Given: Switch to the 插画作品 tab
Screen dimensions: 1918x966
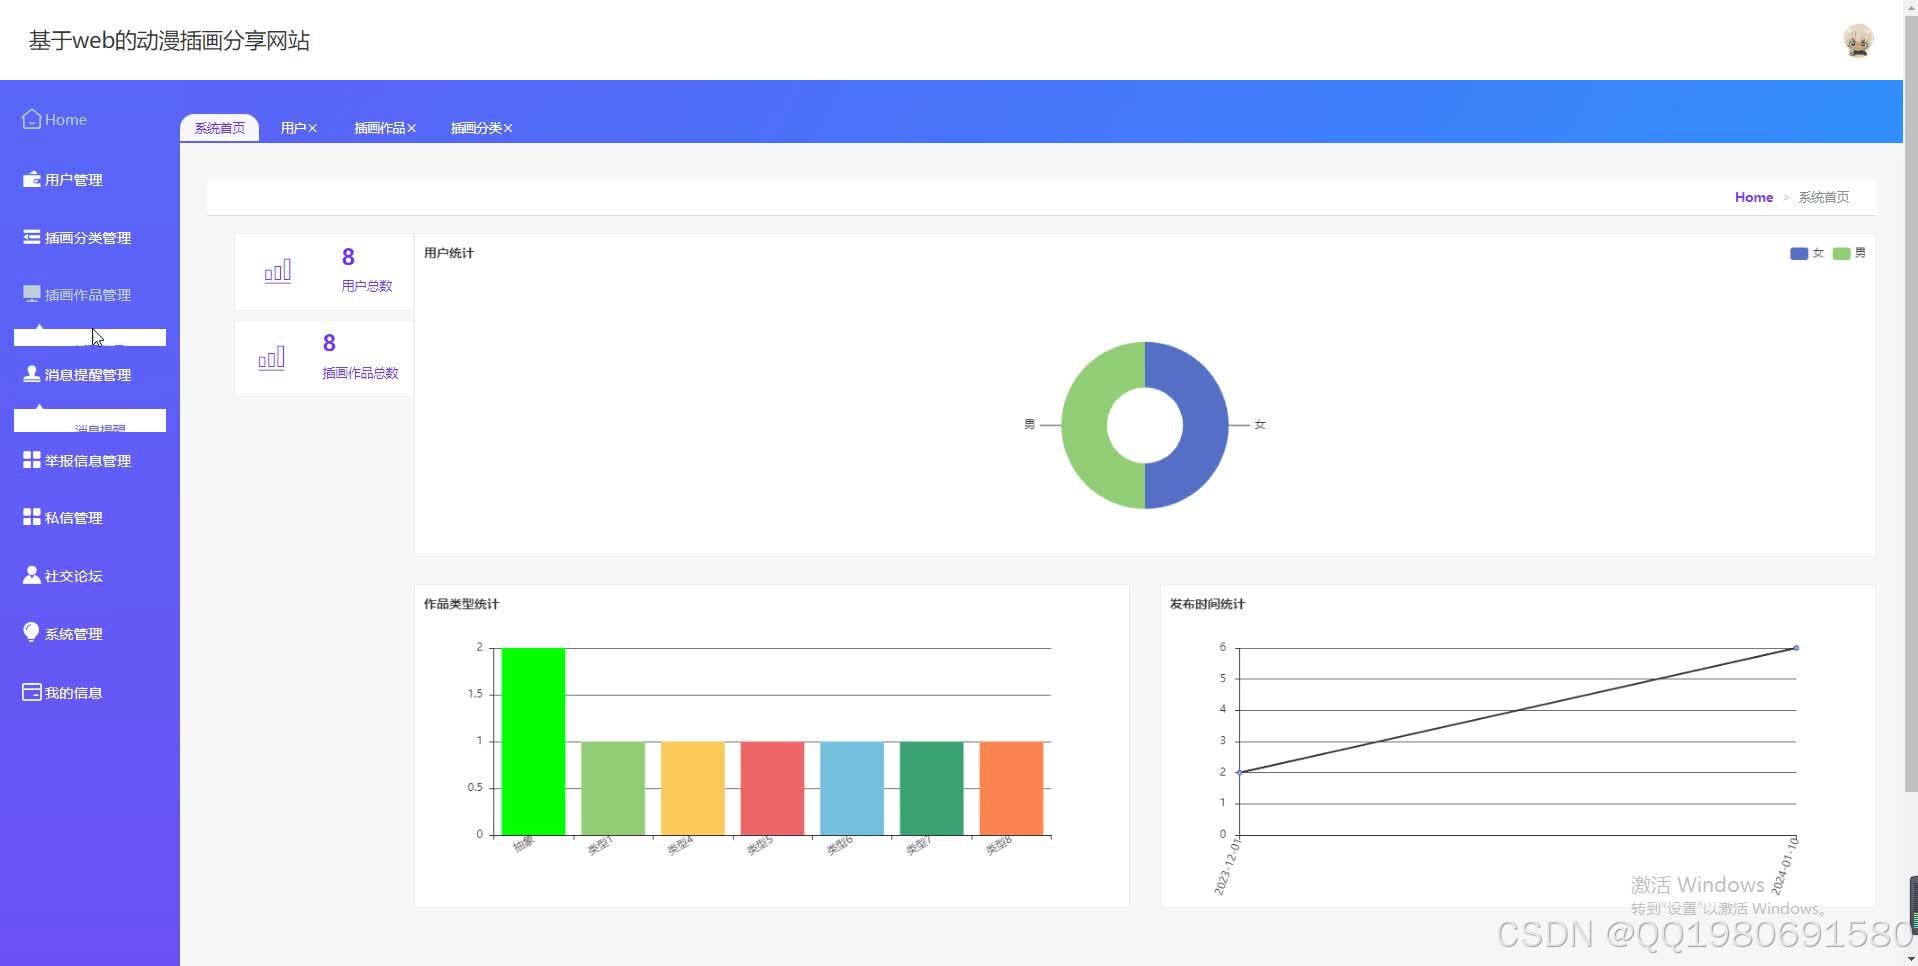Looking at the screenshot, I should 379,128.
